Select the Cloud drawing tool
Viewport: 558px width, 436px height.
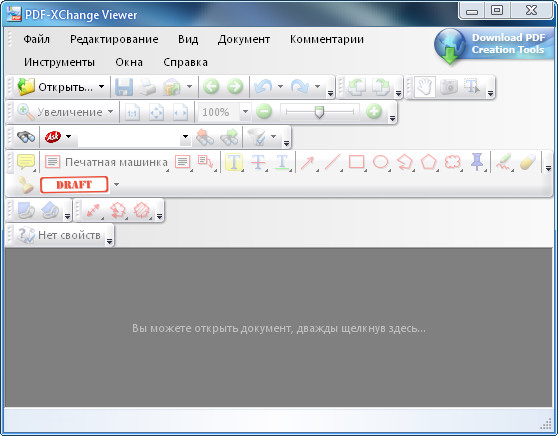453,162
